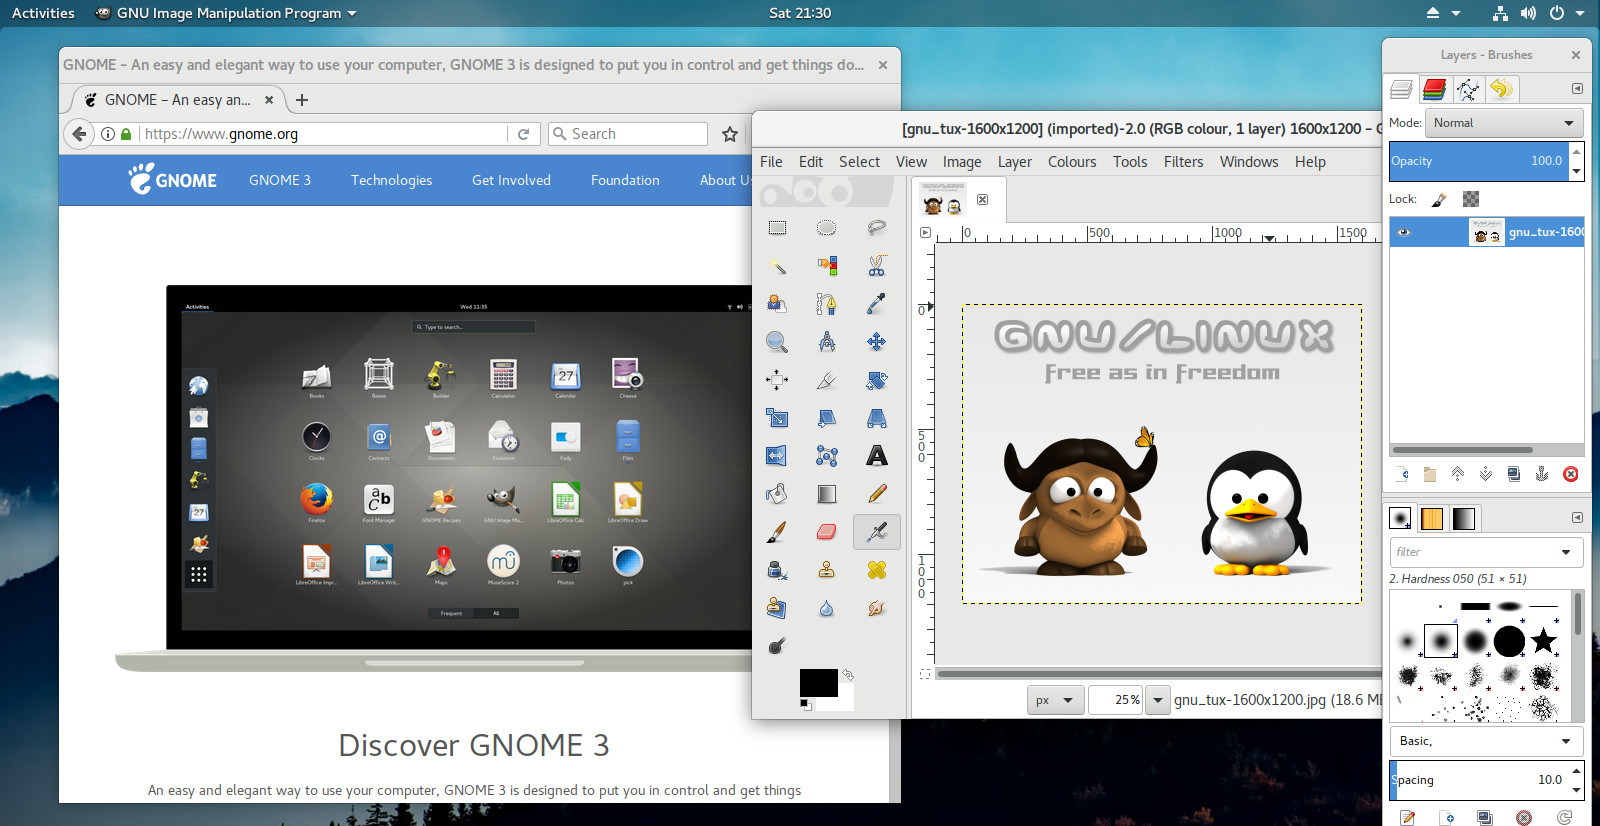
Task: Click the browser Search field
Action: pos(629,134)
